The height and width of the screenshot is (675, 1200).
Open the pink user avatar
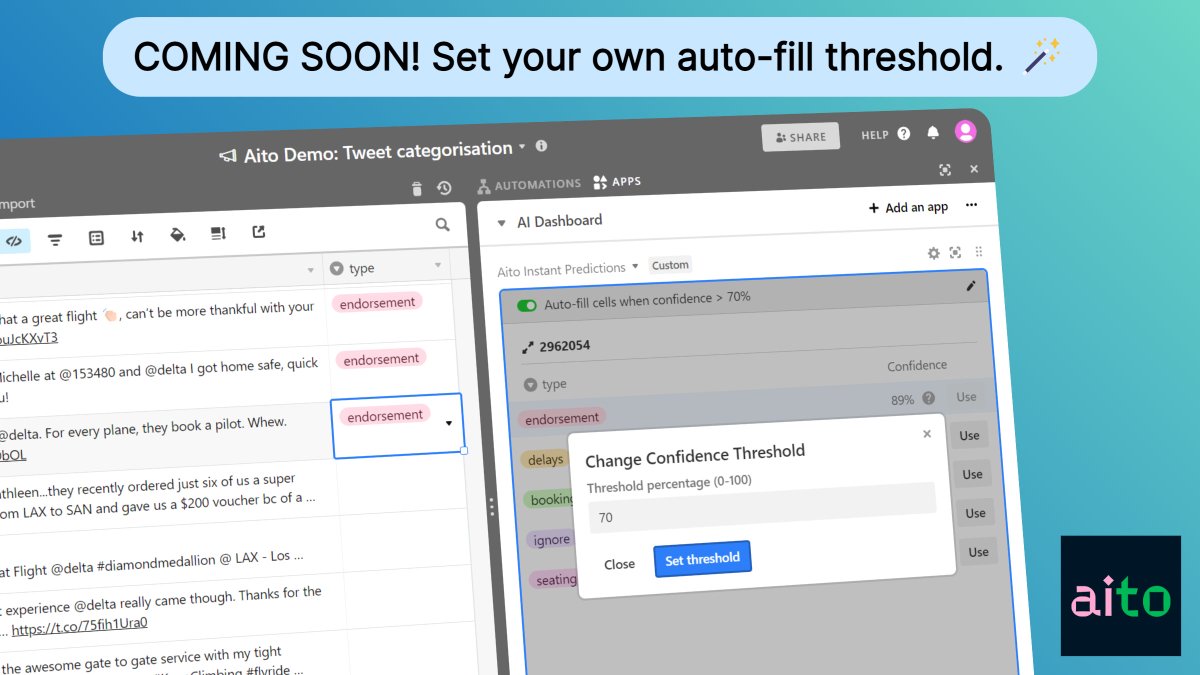(x=965, y=131)
